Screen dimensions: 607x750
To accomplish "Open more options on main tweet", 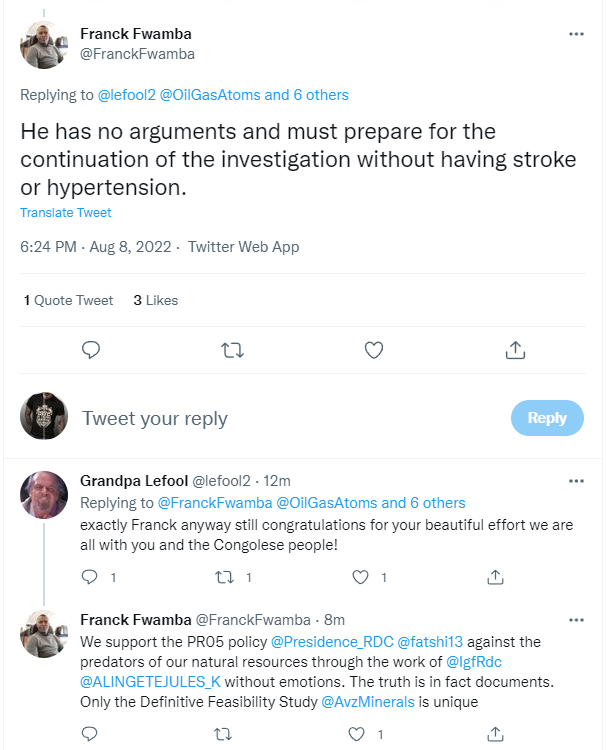I will 576,34.
